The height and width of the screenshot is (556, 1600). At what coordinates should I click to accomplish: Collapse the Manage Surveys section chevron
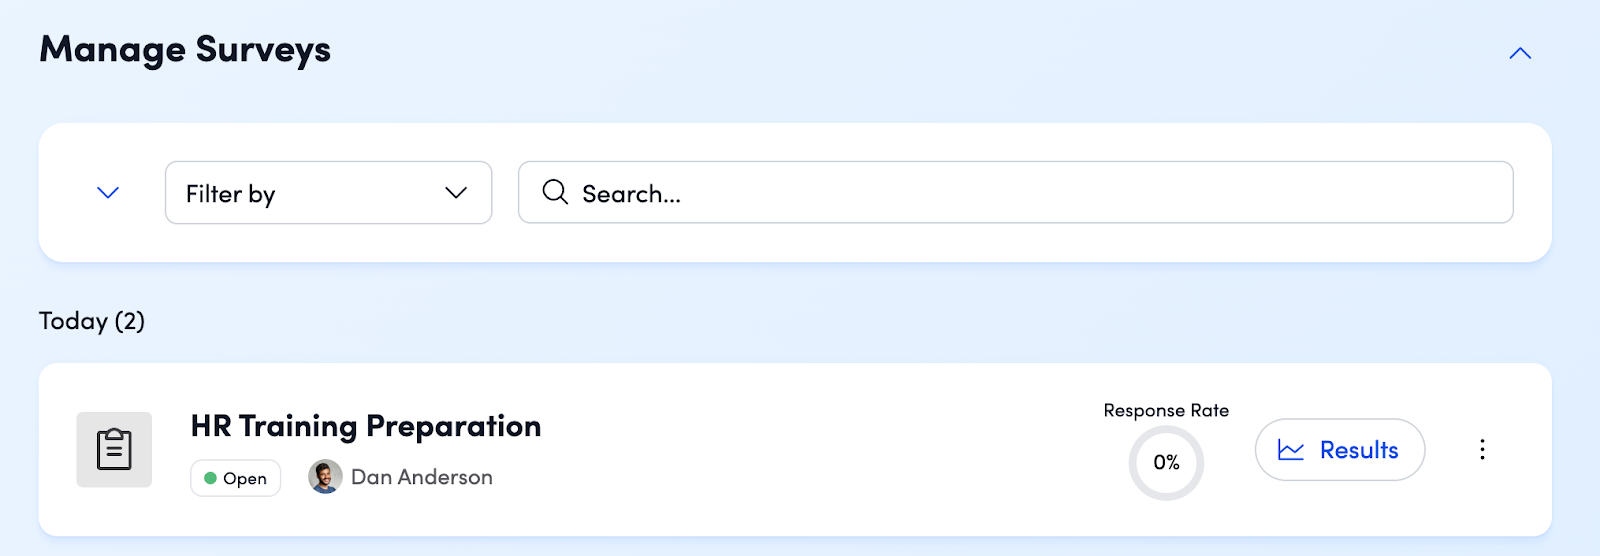(1520, 54)
